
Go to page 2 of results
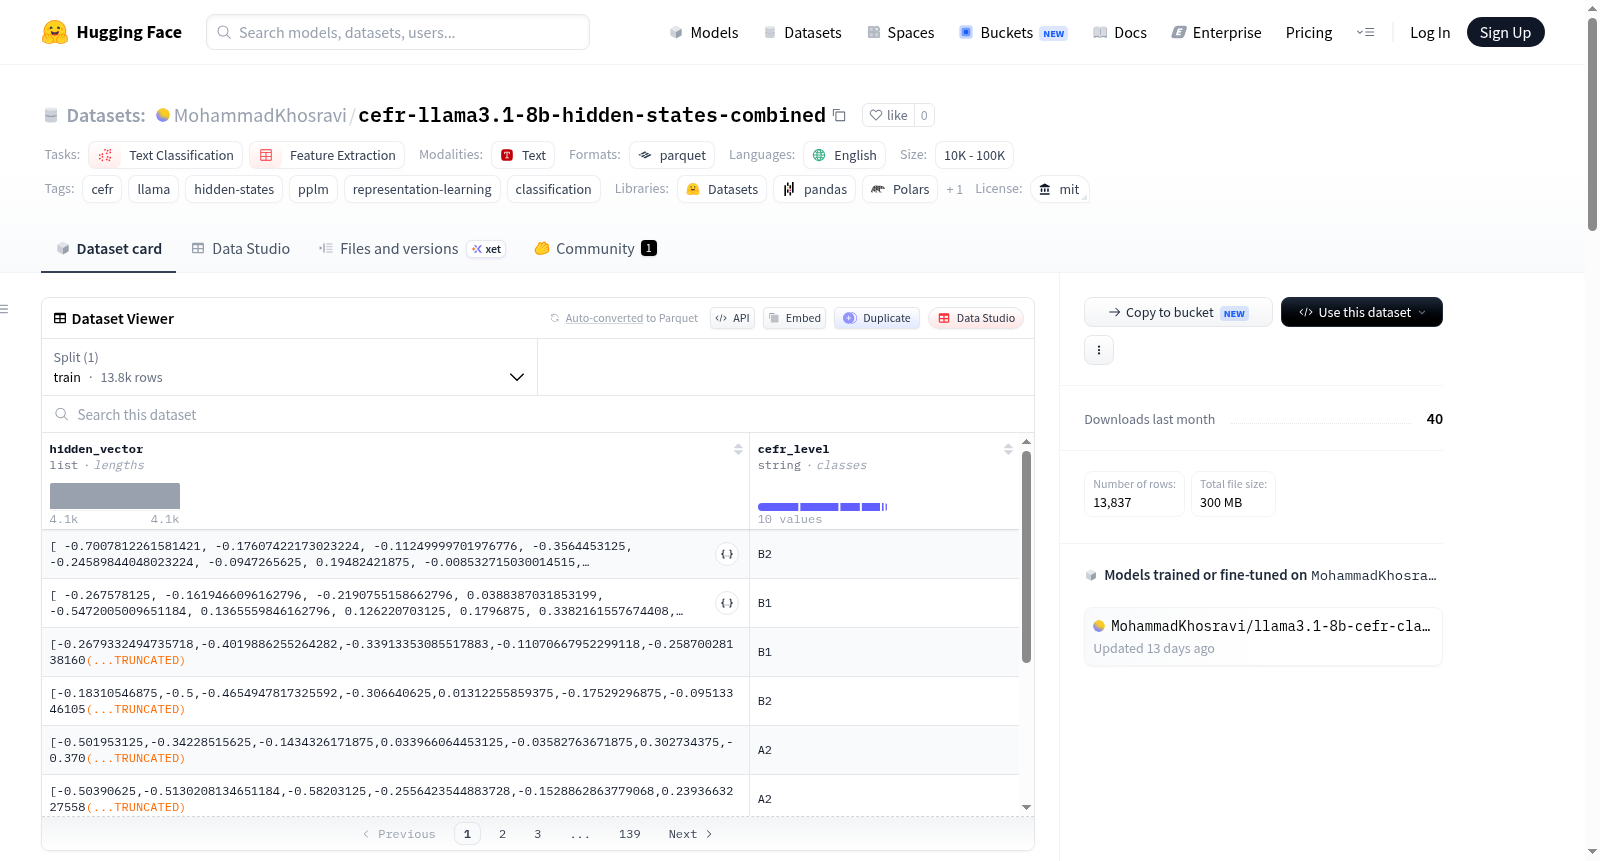(x=502, y=834)
